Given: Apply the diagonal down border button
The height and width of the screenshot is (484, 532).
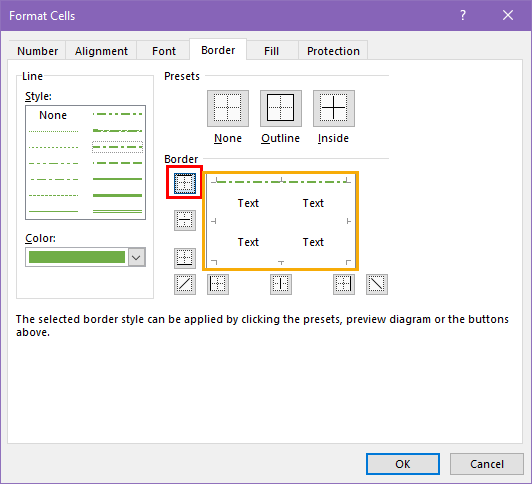Looking at the screenshot, I should [x=377, y=284].
